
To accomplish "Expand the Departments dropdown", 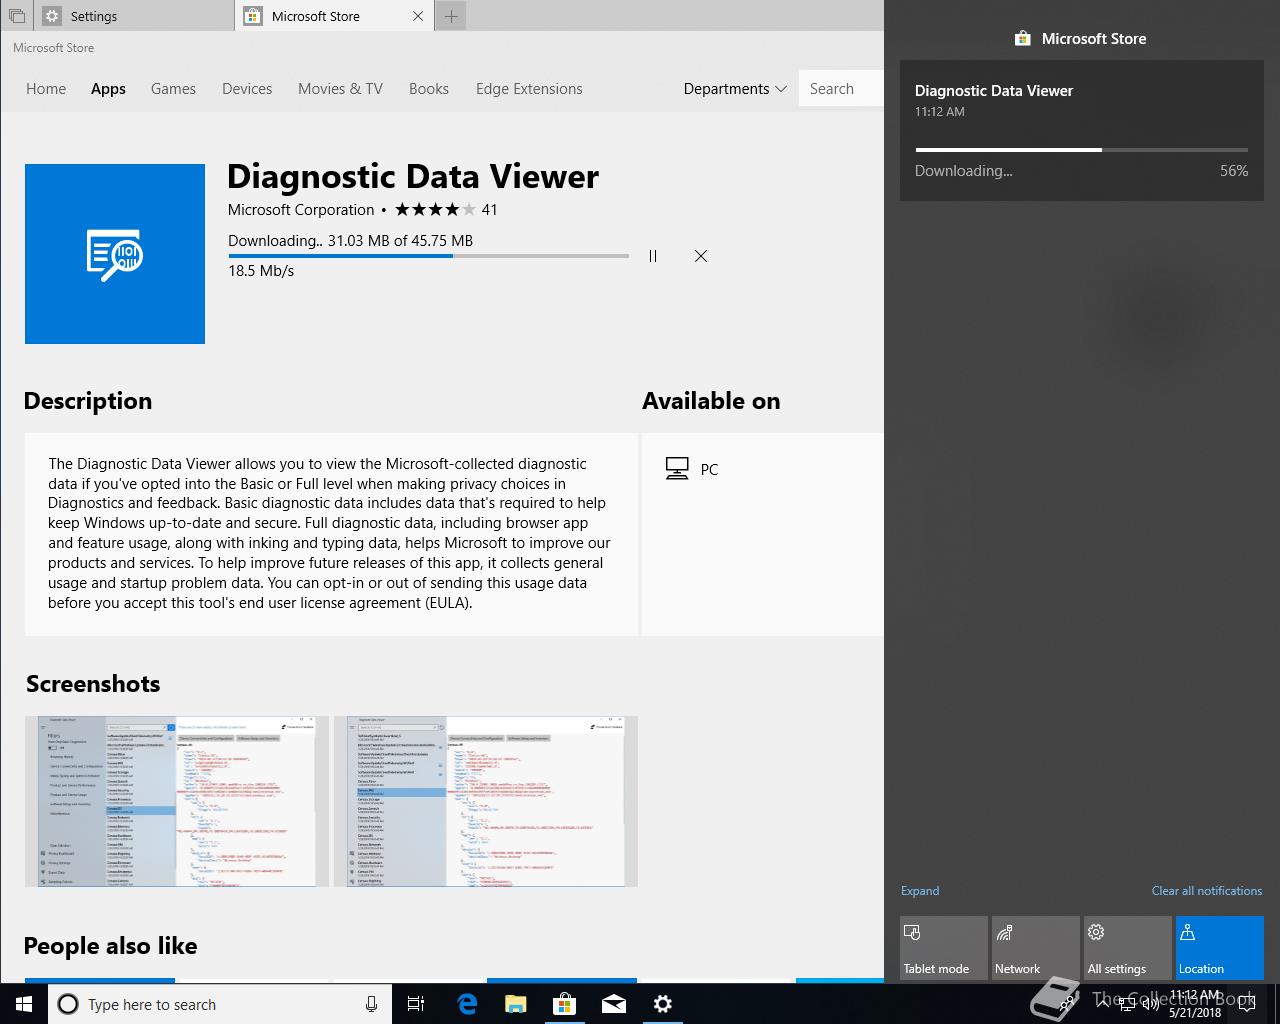I will (x=734, y=89).
